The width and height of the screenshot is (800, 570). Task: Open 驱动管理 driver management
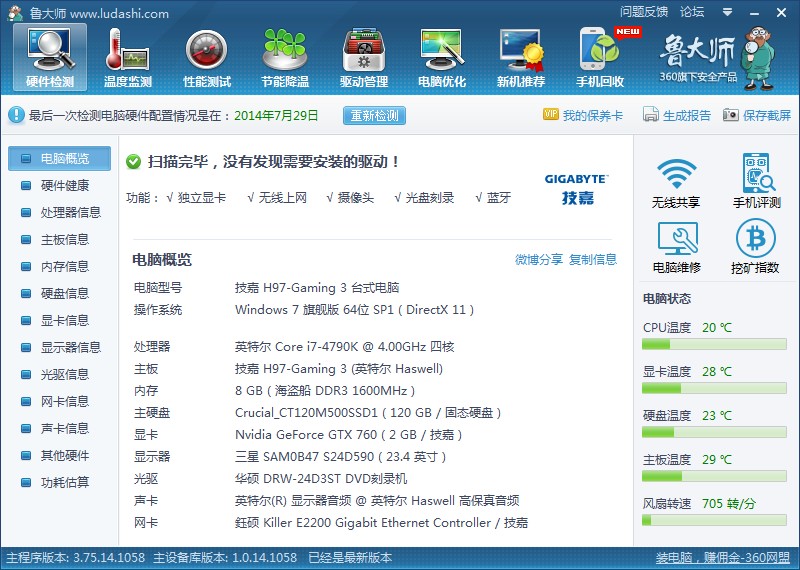tap(363, 58)
